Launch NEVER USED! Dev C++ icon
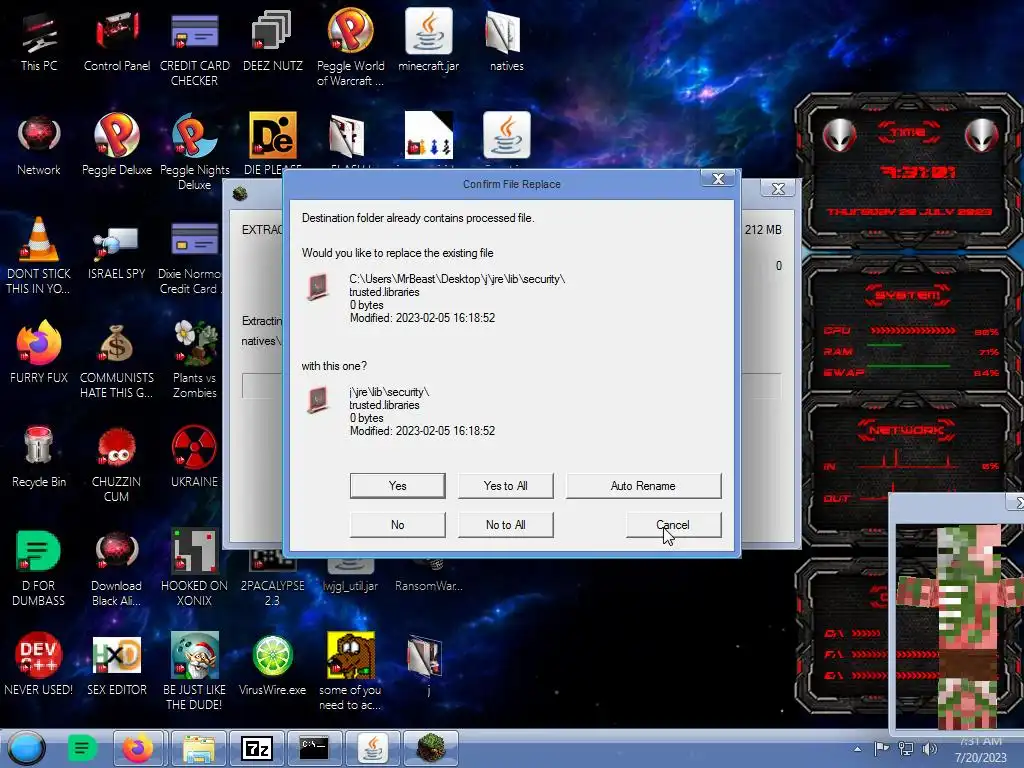The image size is (1024, 768). coord(39,664)
